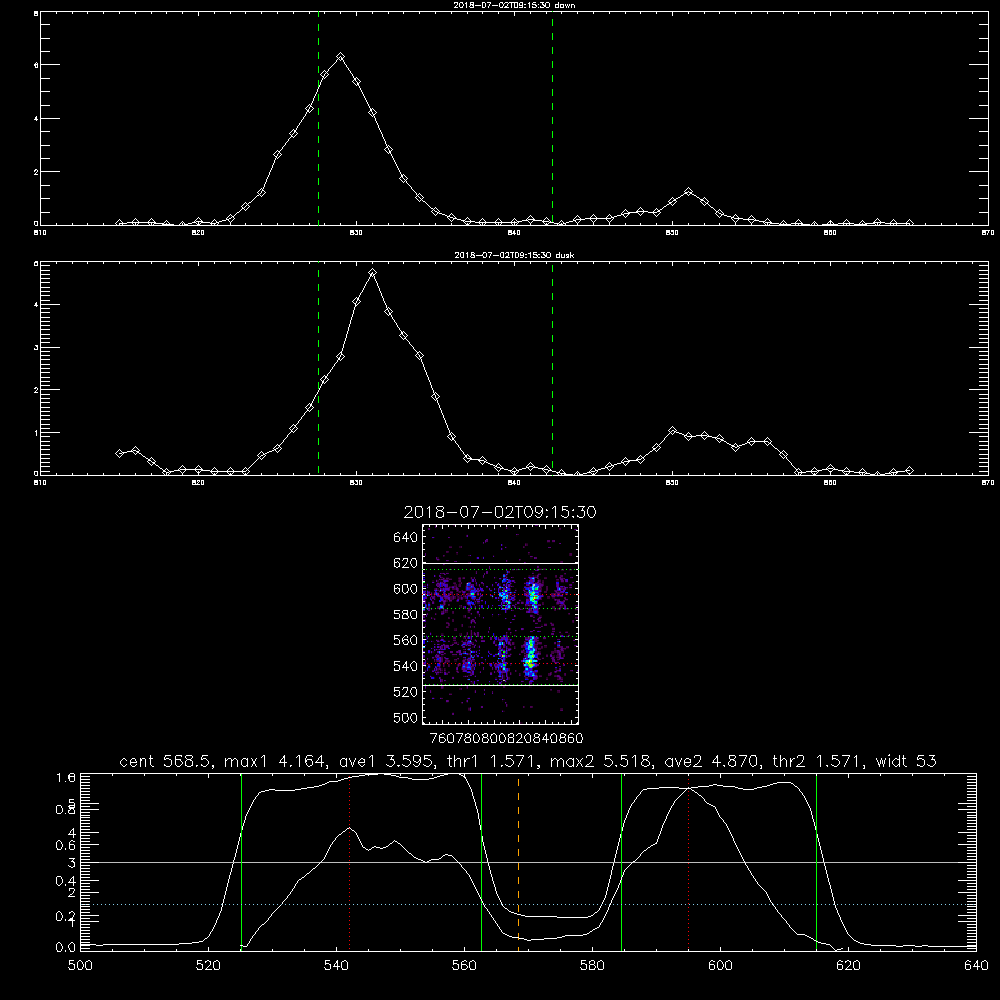The width and height of the screenshot is (1000, 1000).
Task: Click the "580" y-axis label of the heatmap
Action: (x=406, y=615)
